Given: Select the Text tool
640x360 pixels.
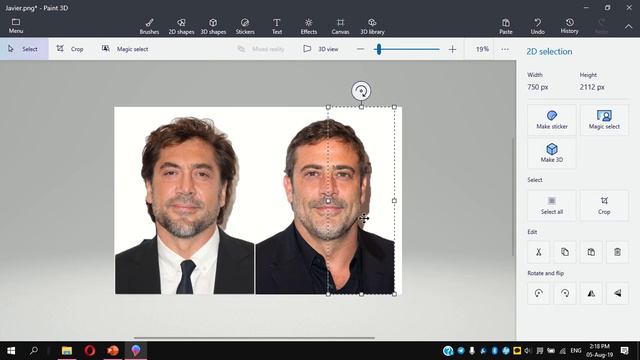Looking at the screenshot, I should (277, 26).
